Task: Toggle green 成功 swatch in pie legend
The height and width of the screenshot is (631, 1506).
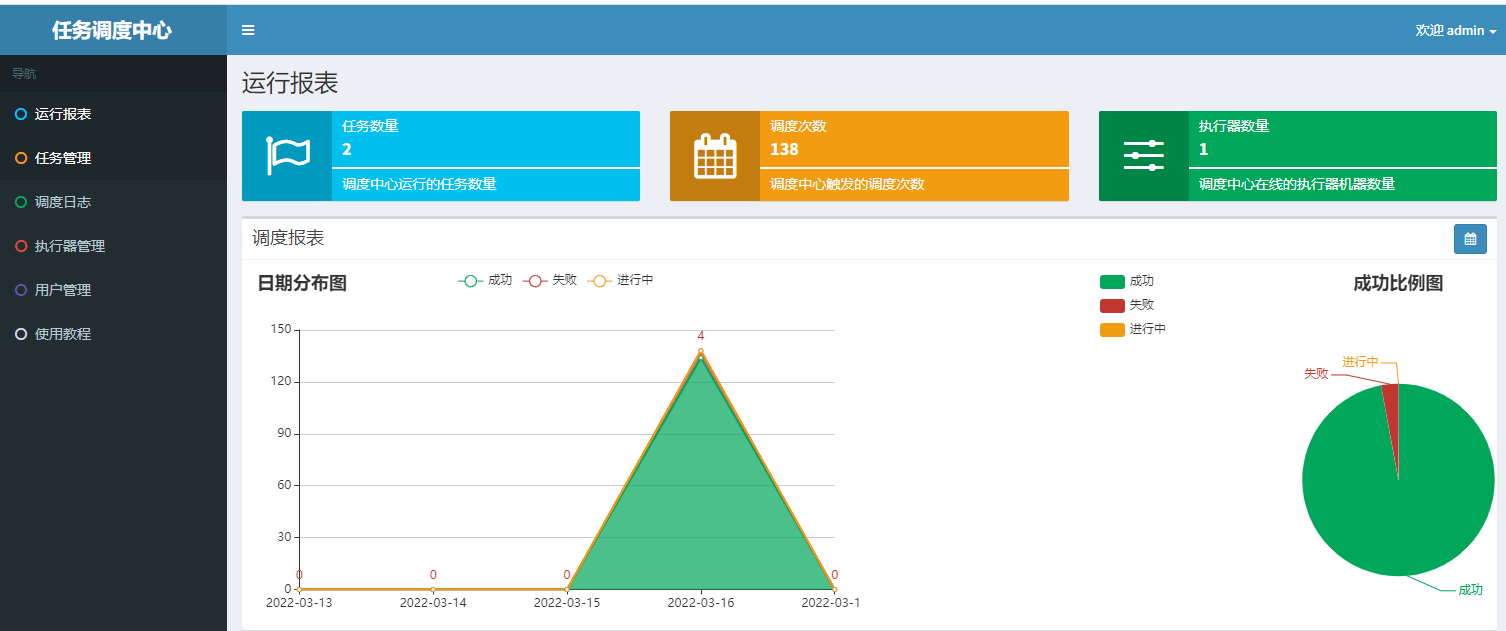Action: coord(1112,282)
